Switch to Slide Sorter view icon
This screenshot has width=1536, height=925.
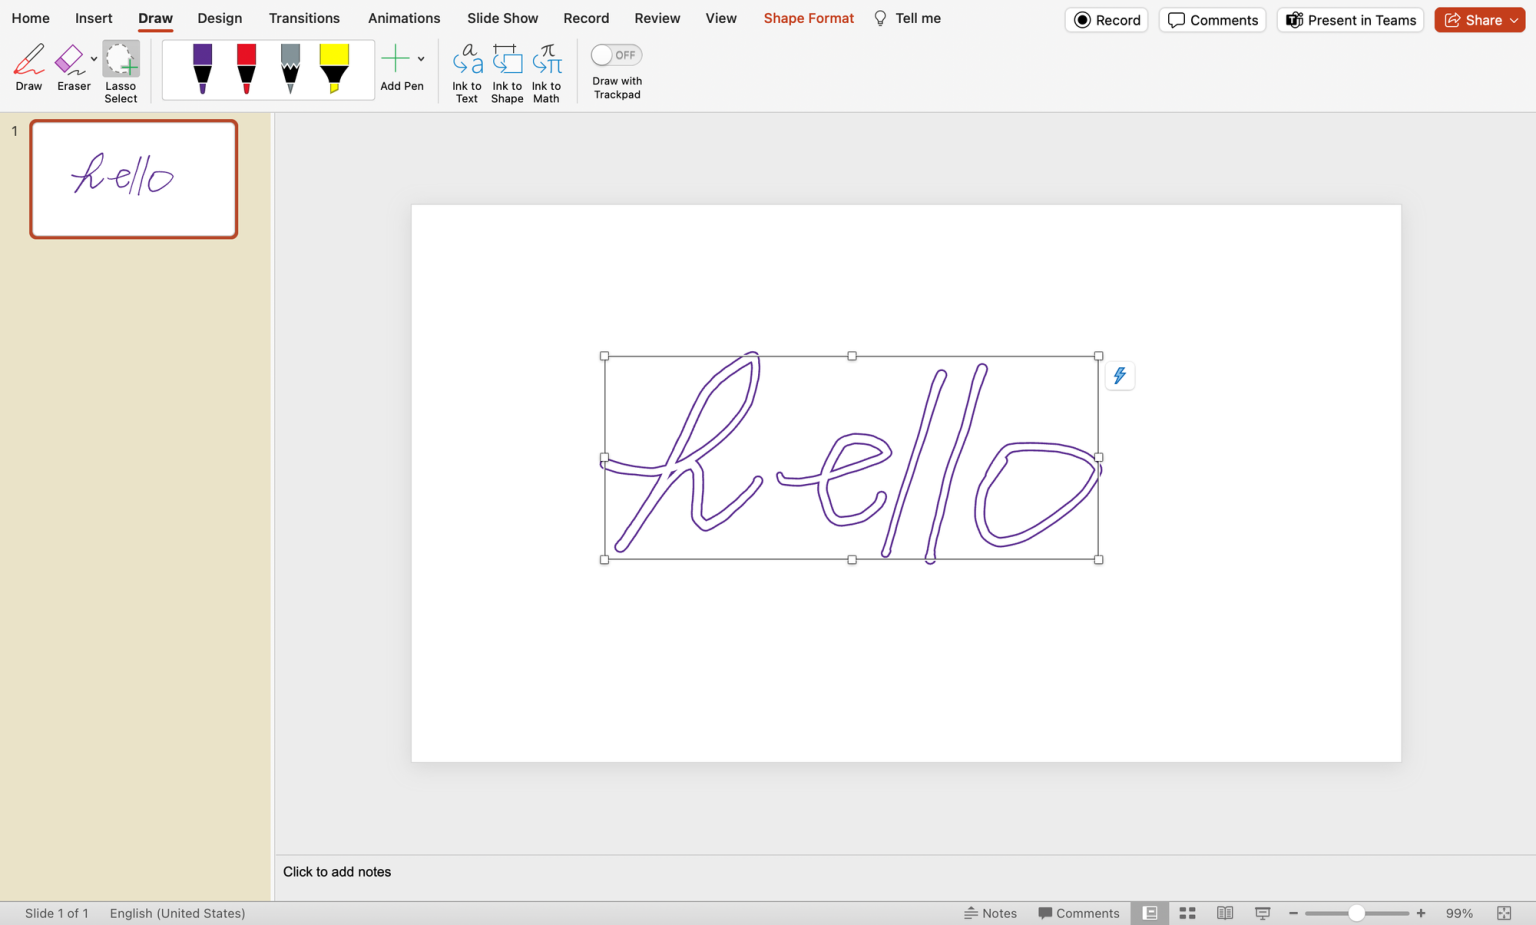pos(1188,913)
